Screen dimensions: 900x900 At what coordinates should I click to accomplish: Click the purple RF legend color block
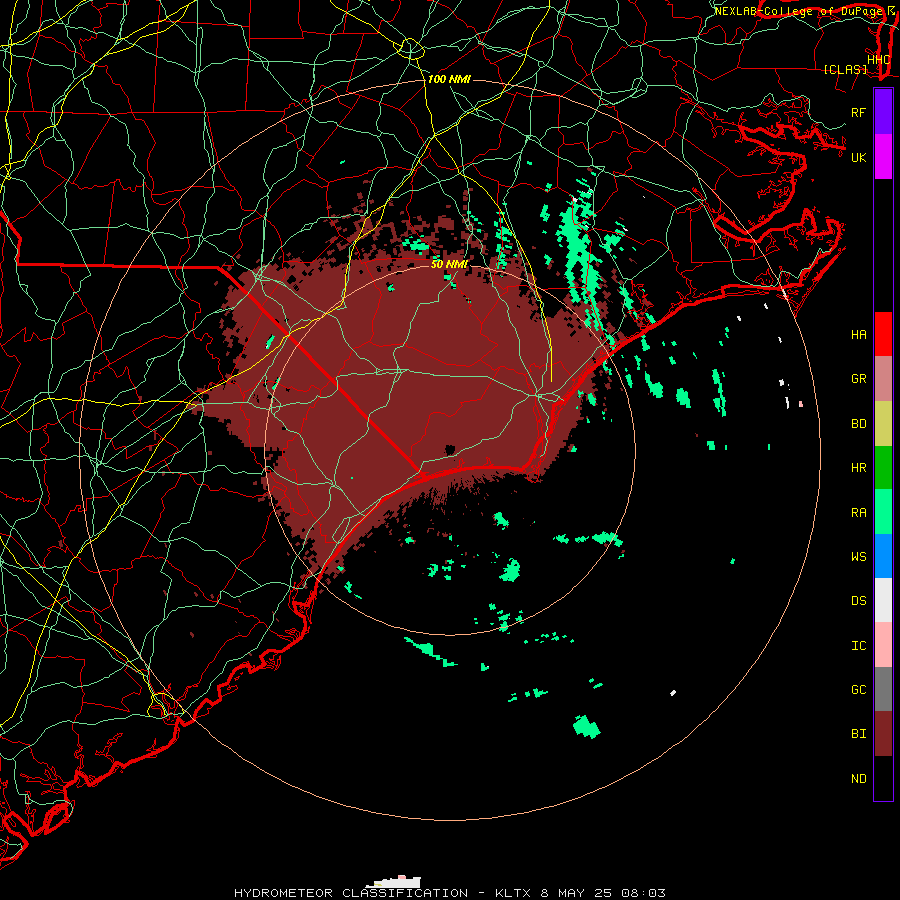883,112
